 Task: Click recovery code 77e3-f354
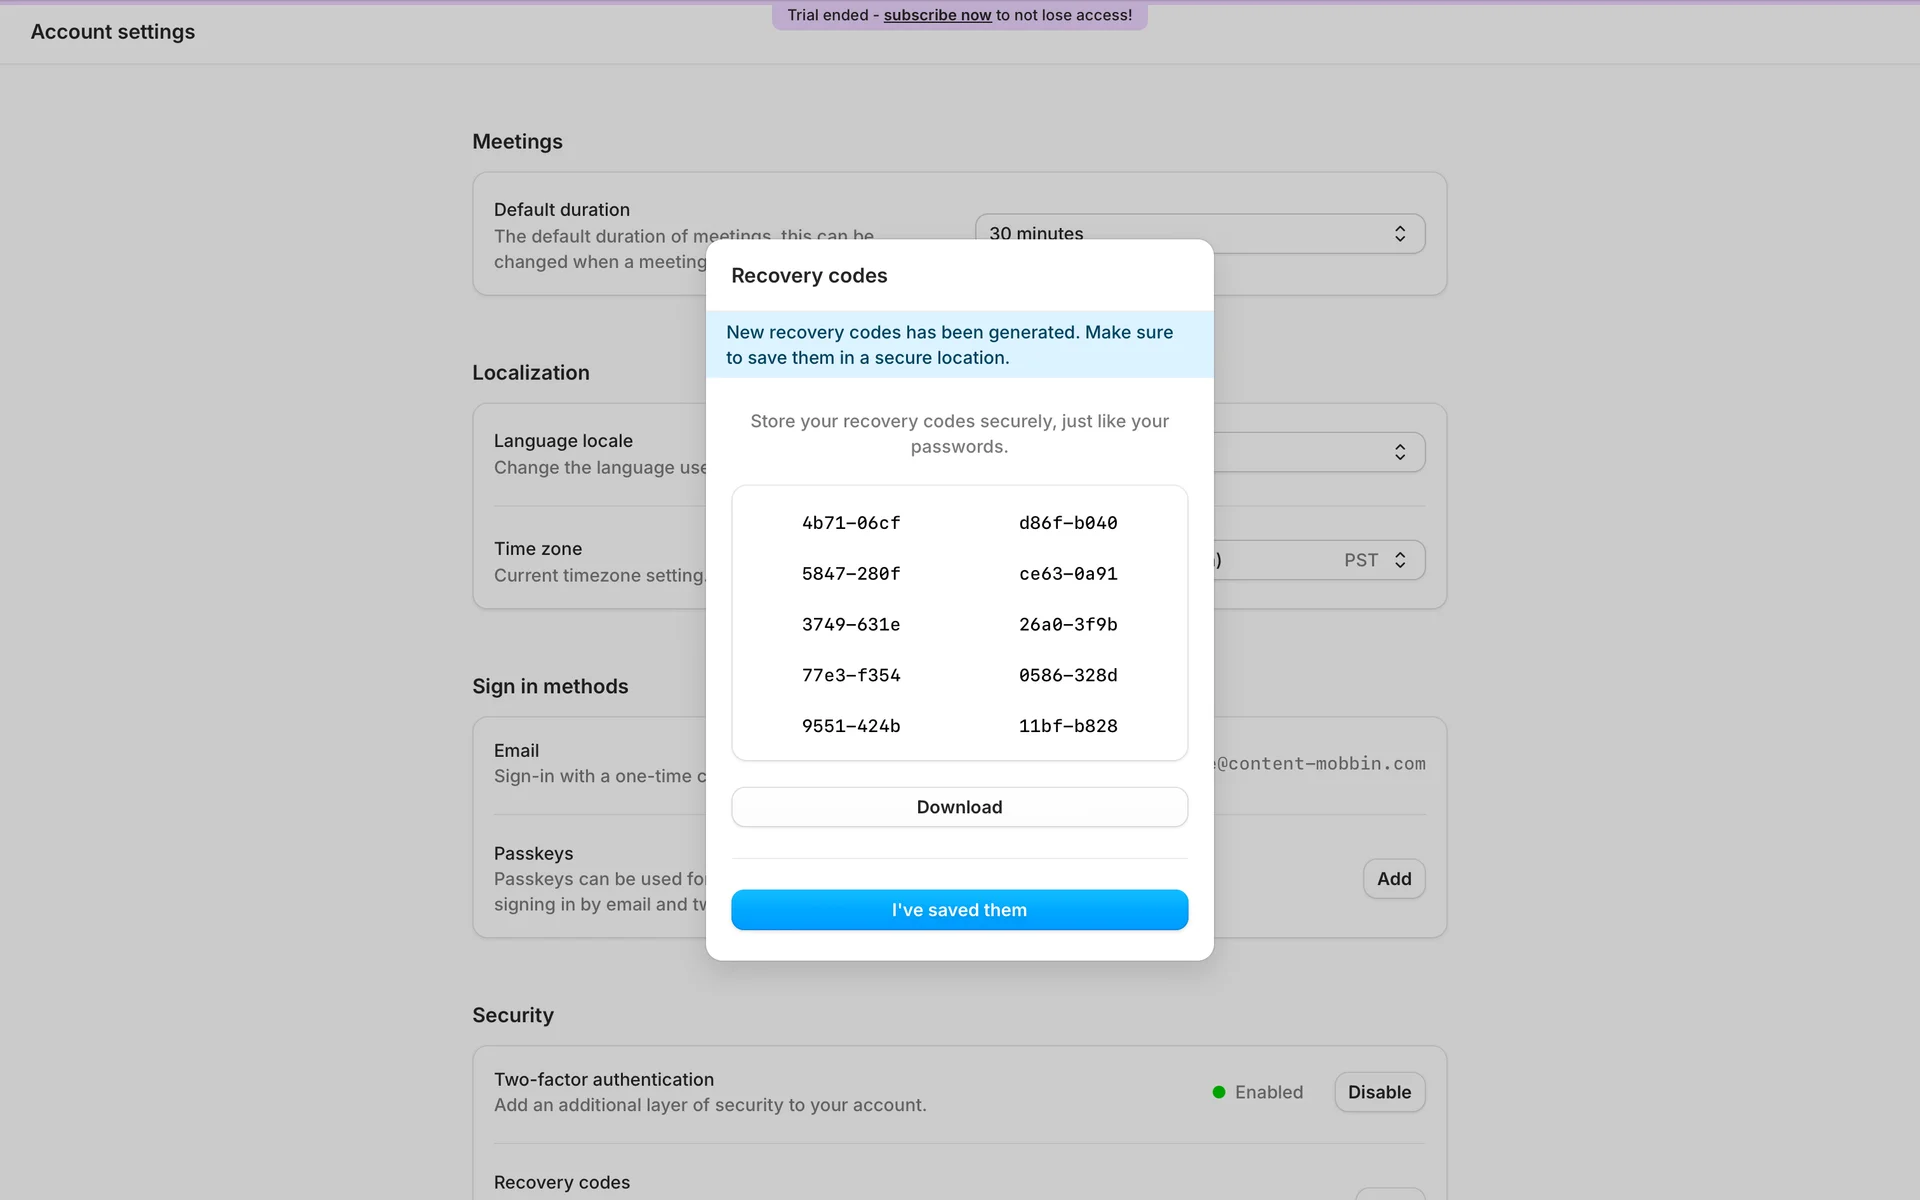click(851, 676)
